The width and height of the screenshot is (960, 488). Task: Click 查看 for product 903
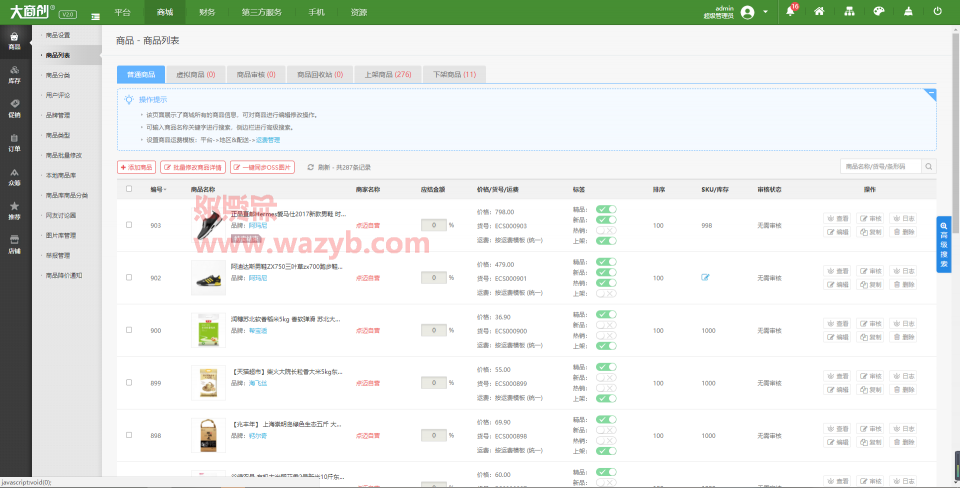(838, 218)
